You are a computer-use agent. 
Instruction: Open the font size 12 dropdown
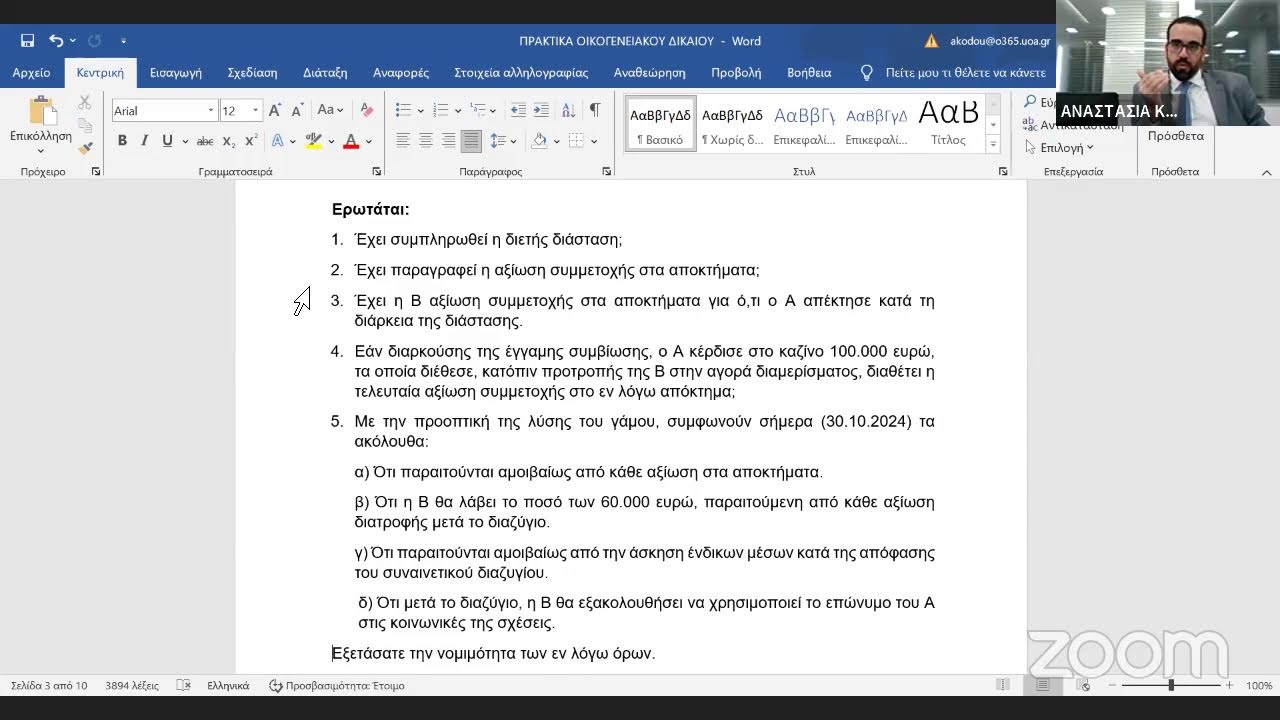(x=255, y=111)
